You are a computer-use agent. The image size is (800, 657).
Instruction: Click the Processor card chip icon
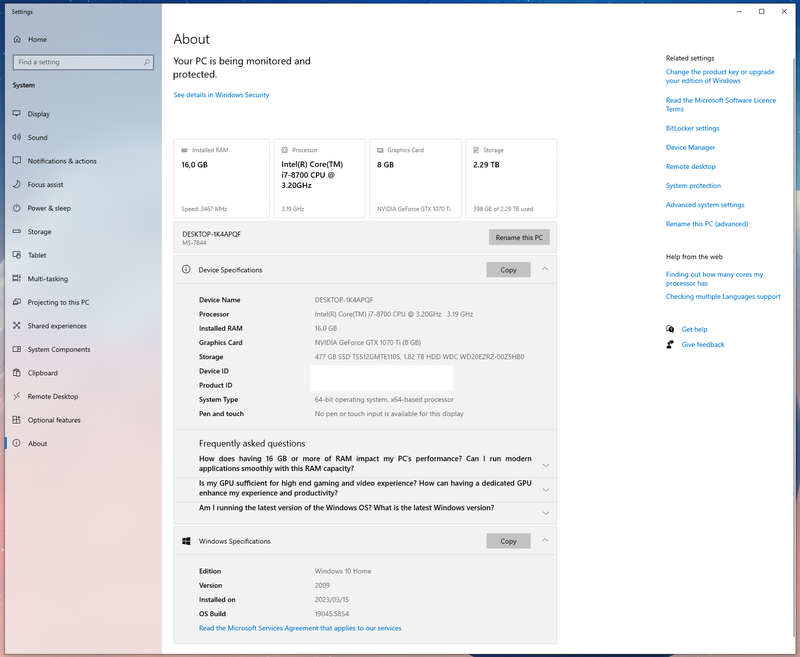point(285,150)
